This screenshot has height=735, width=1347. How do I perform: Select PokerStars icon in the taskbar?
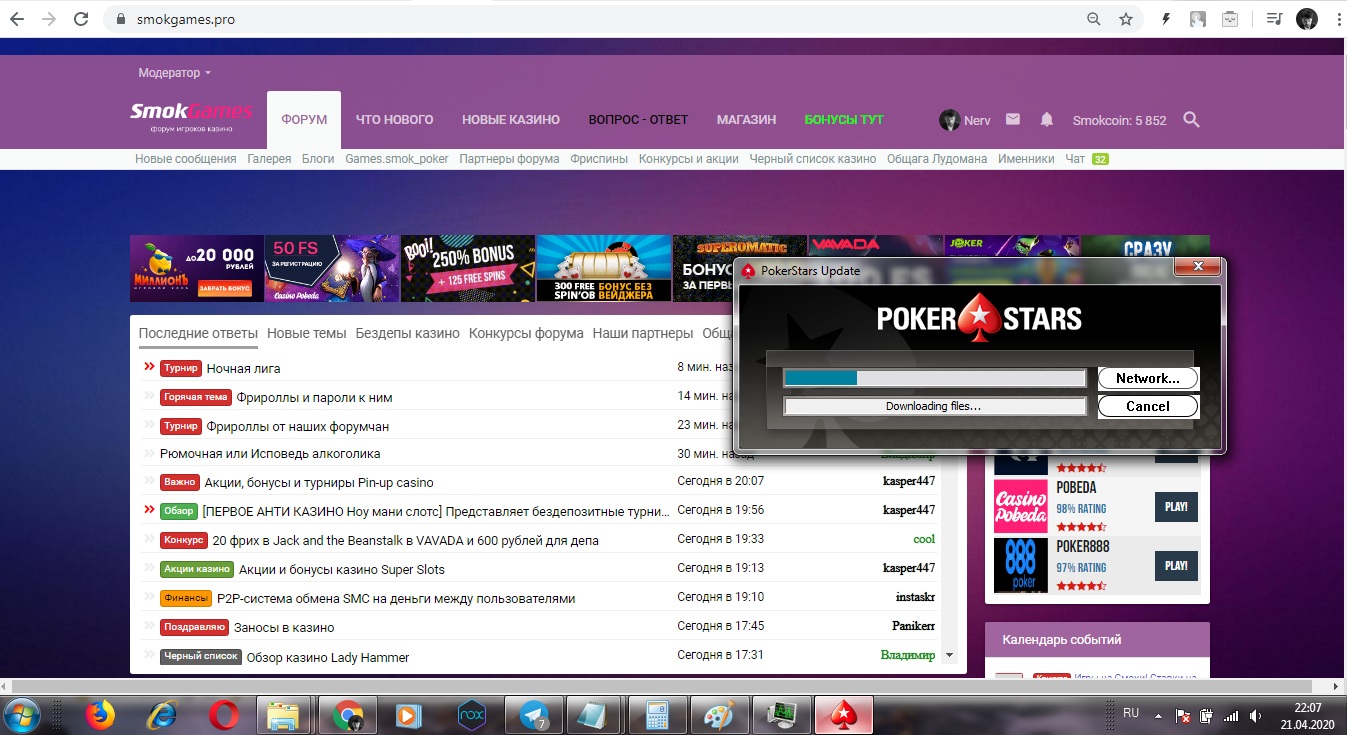point(844,715)
